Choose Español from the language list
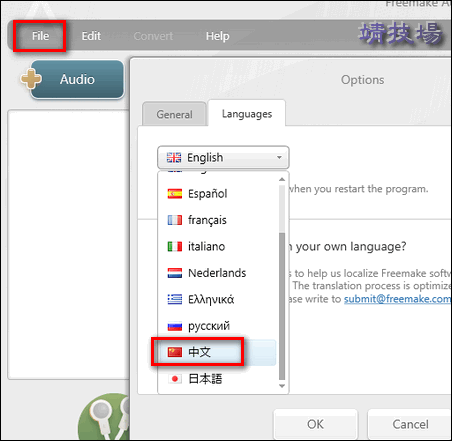Viewport: 452px width, 441px height. (217, 194)
